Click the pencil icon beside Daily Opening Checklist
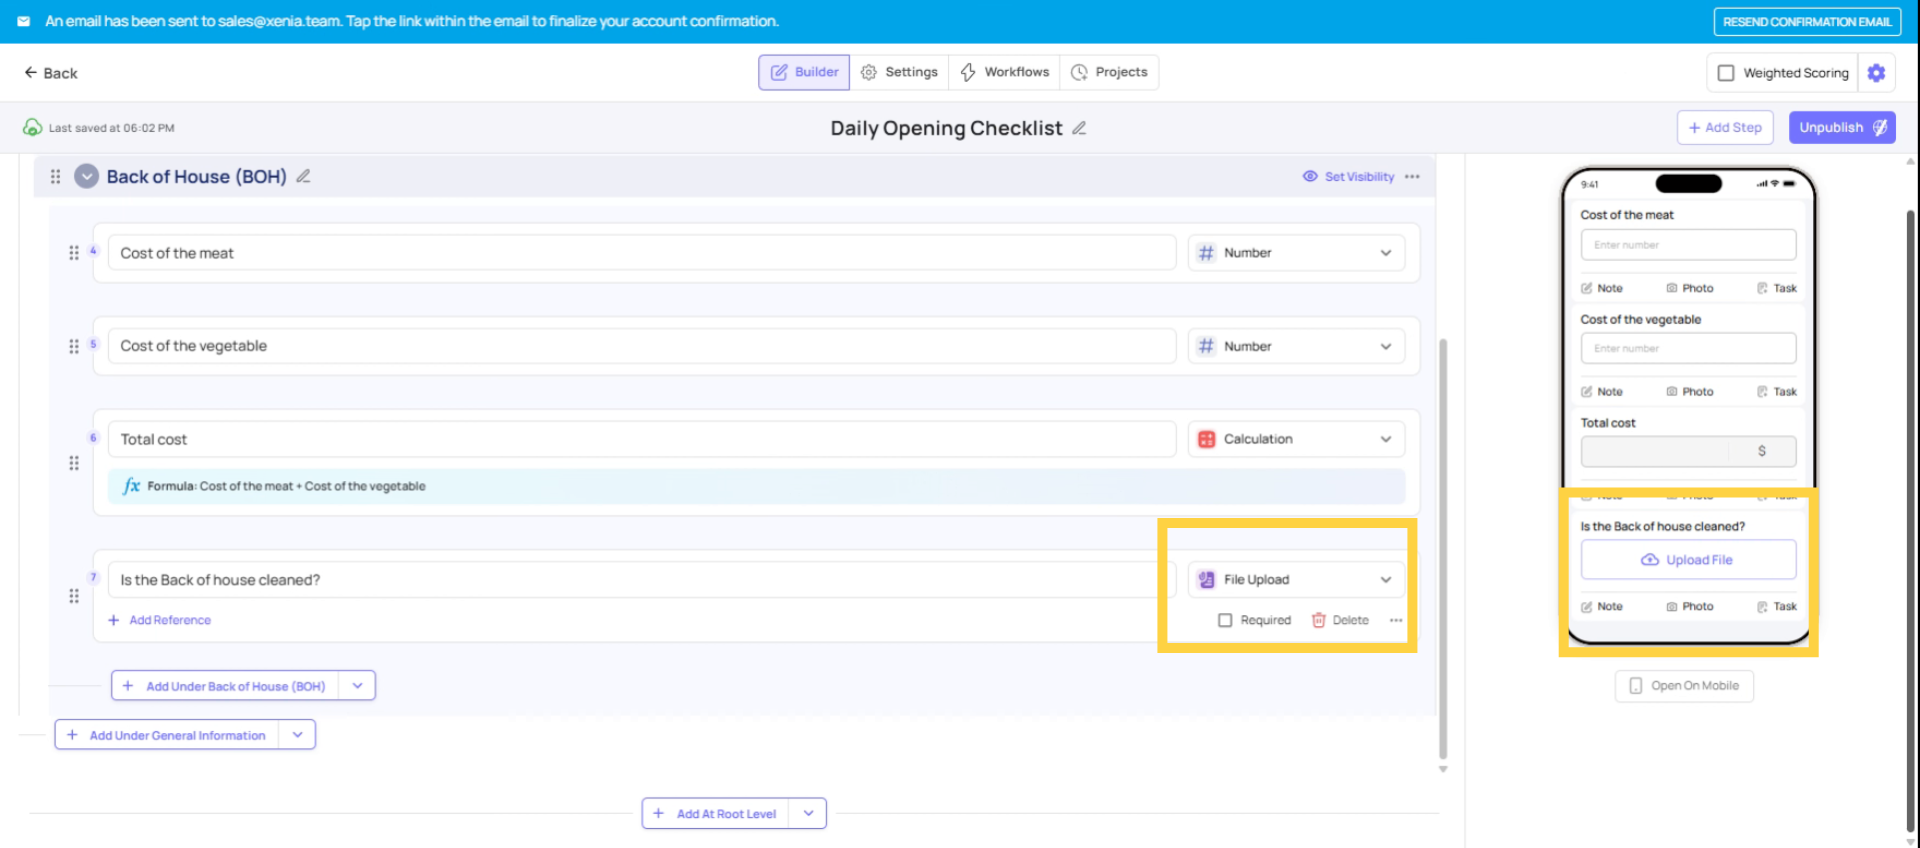The image size is (1920, 848). 1079,128
